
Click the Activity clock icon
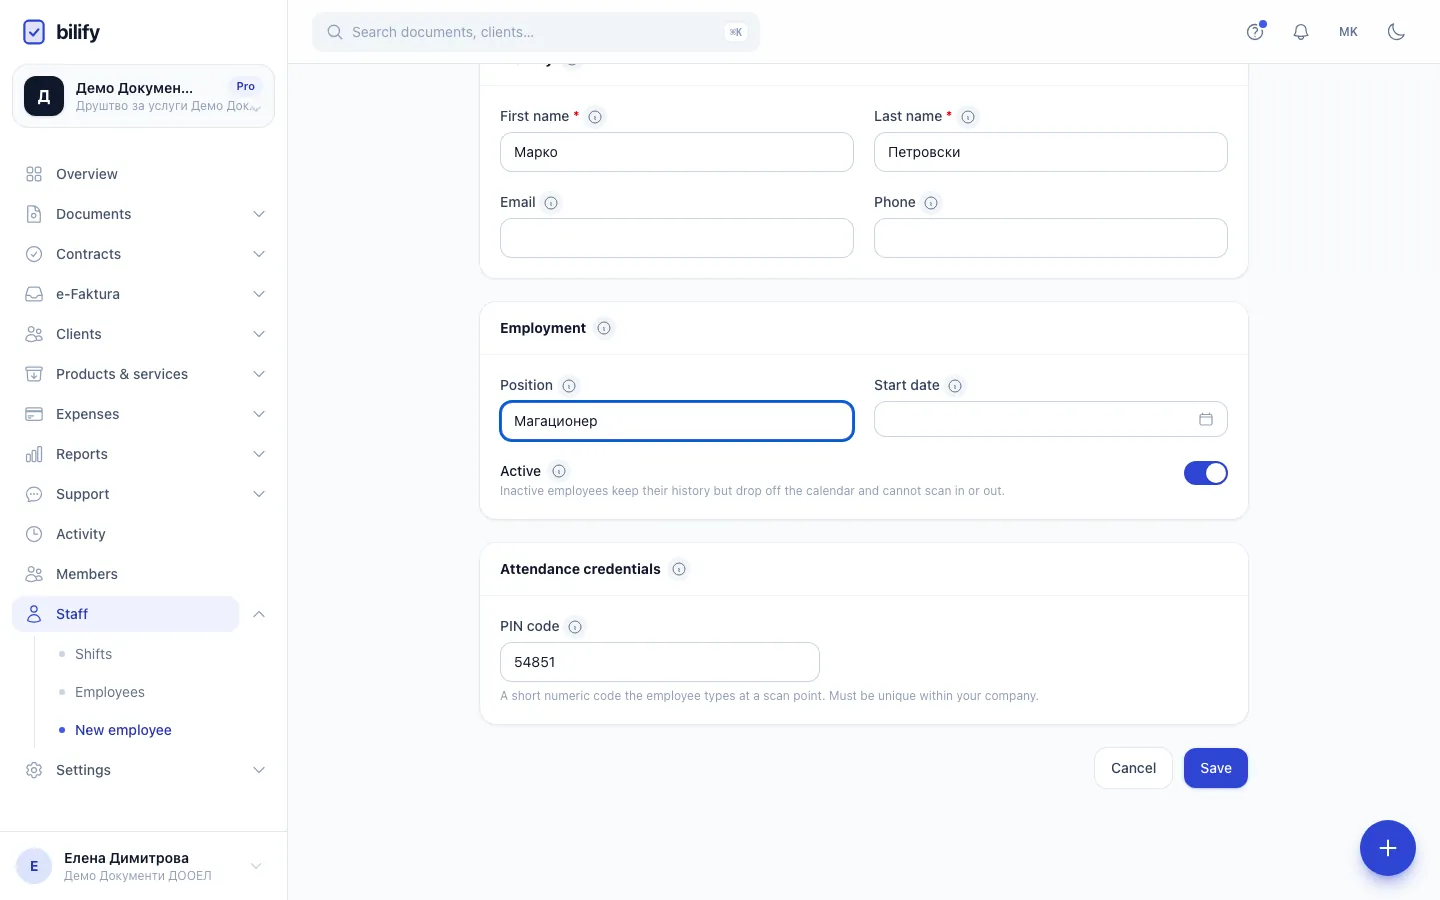(x=34, y=534)
